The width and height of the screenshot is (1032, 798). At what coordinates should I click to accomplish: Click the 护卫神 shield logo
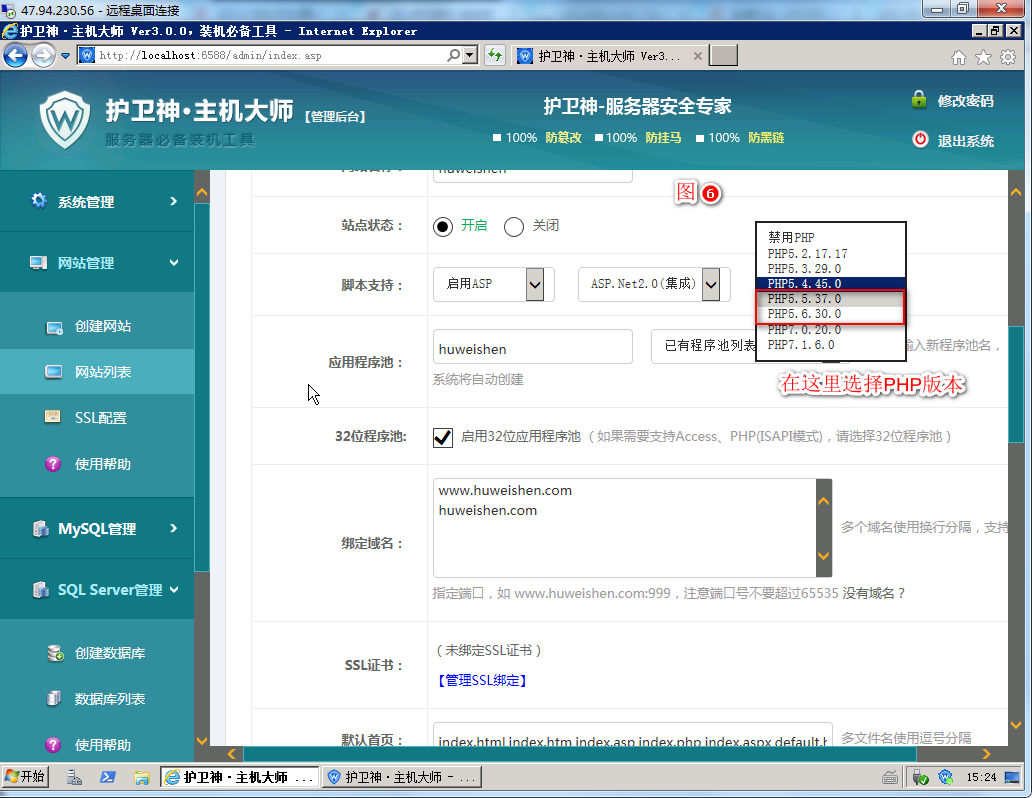coord(65,120)
